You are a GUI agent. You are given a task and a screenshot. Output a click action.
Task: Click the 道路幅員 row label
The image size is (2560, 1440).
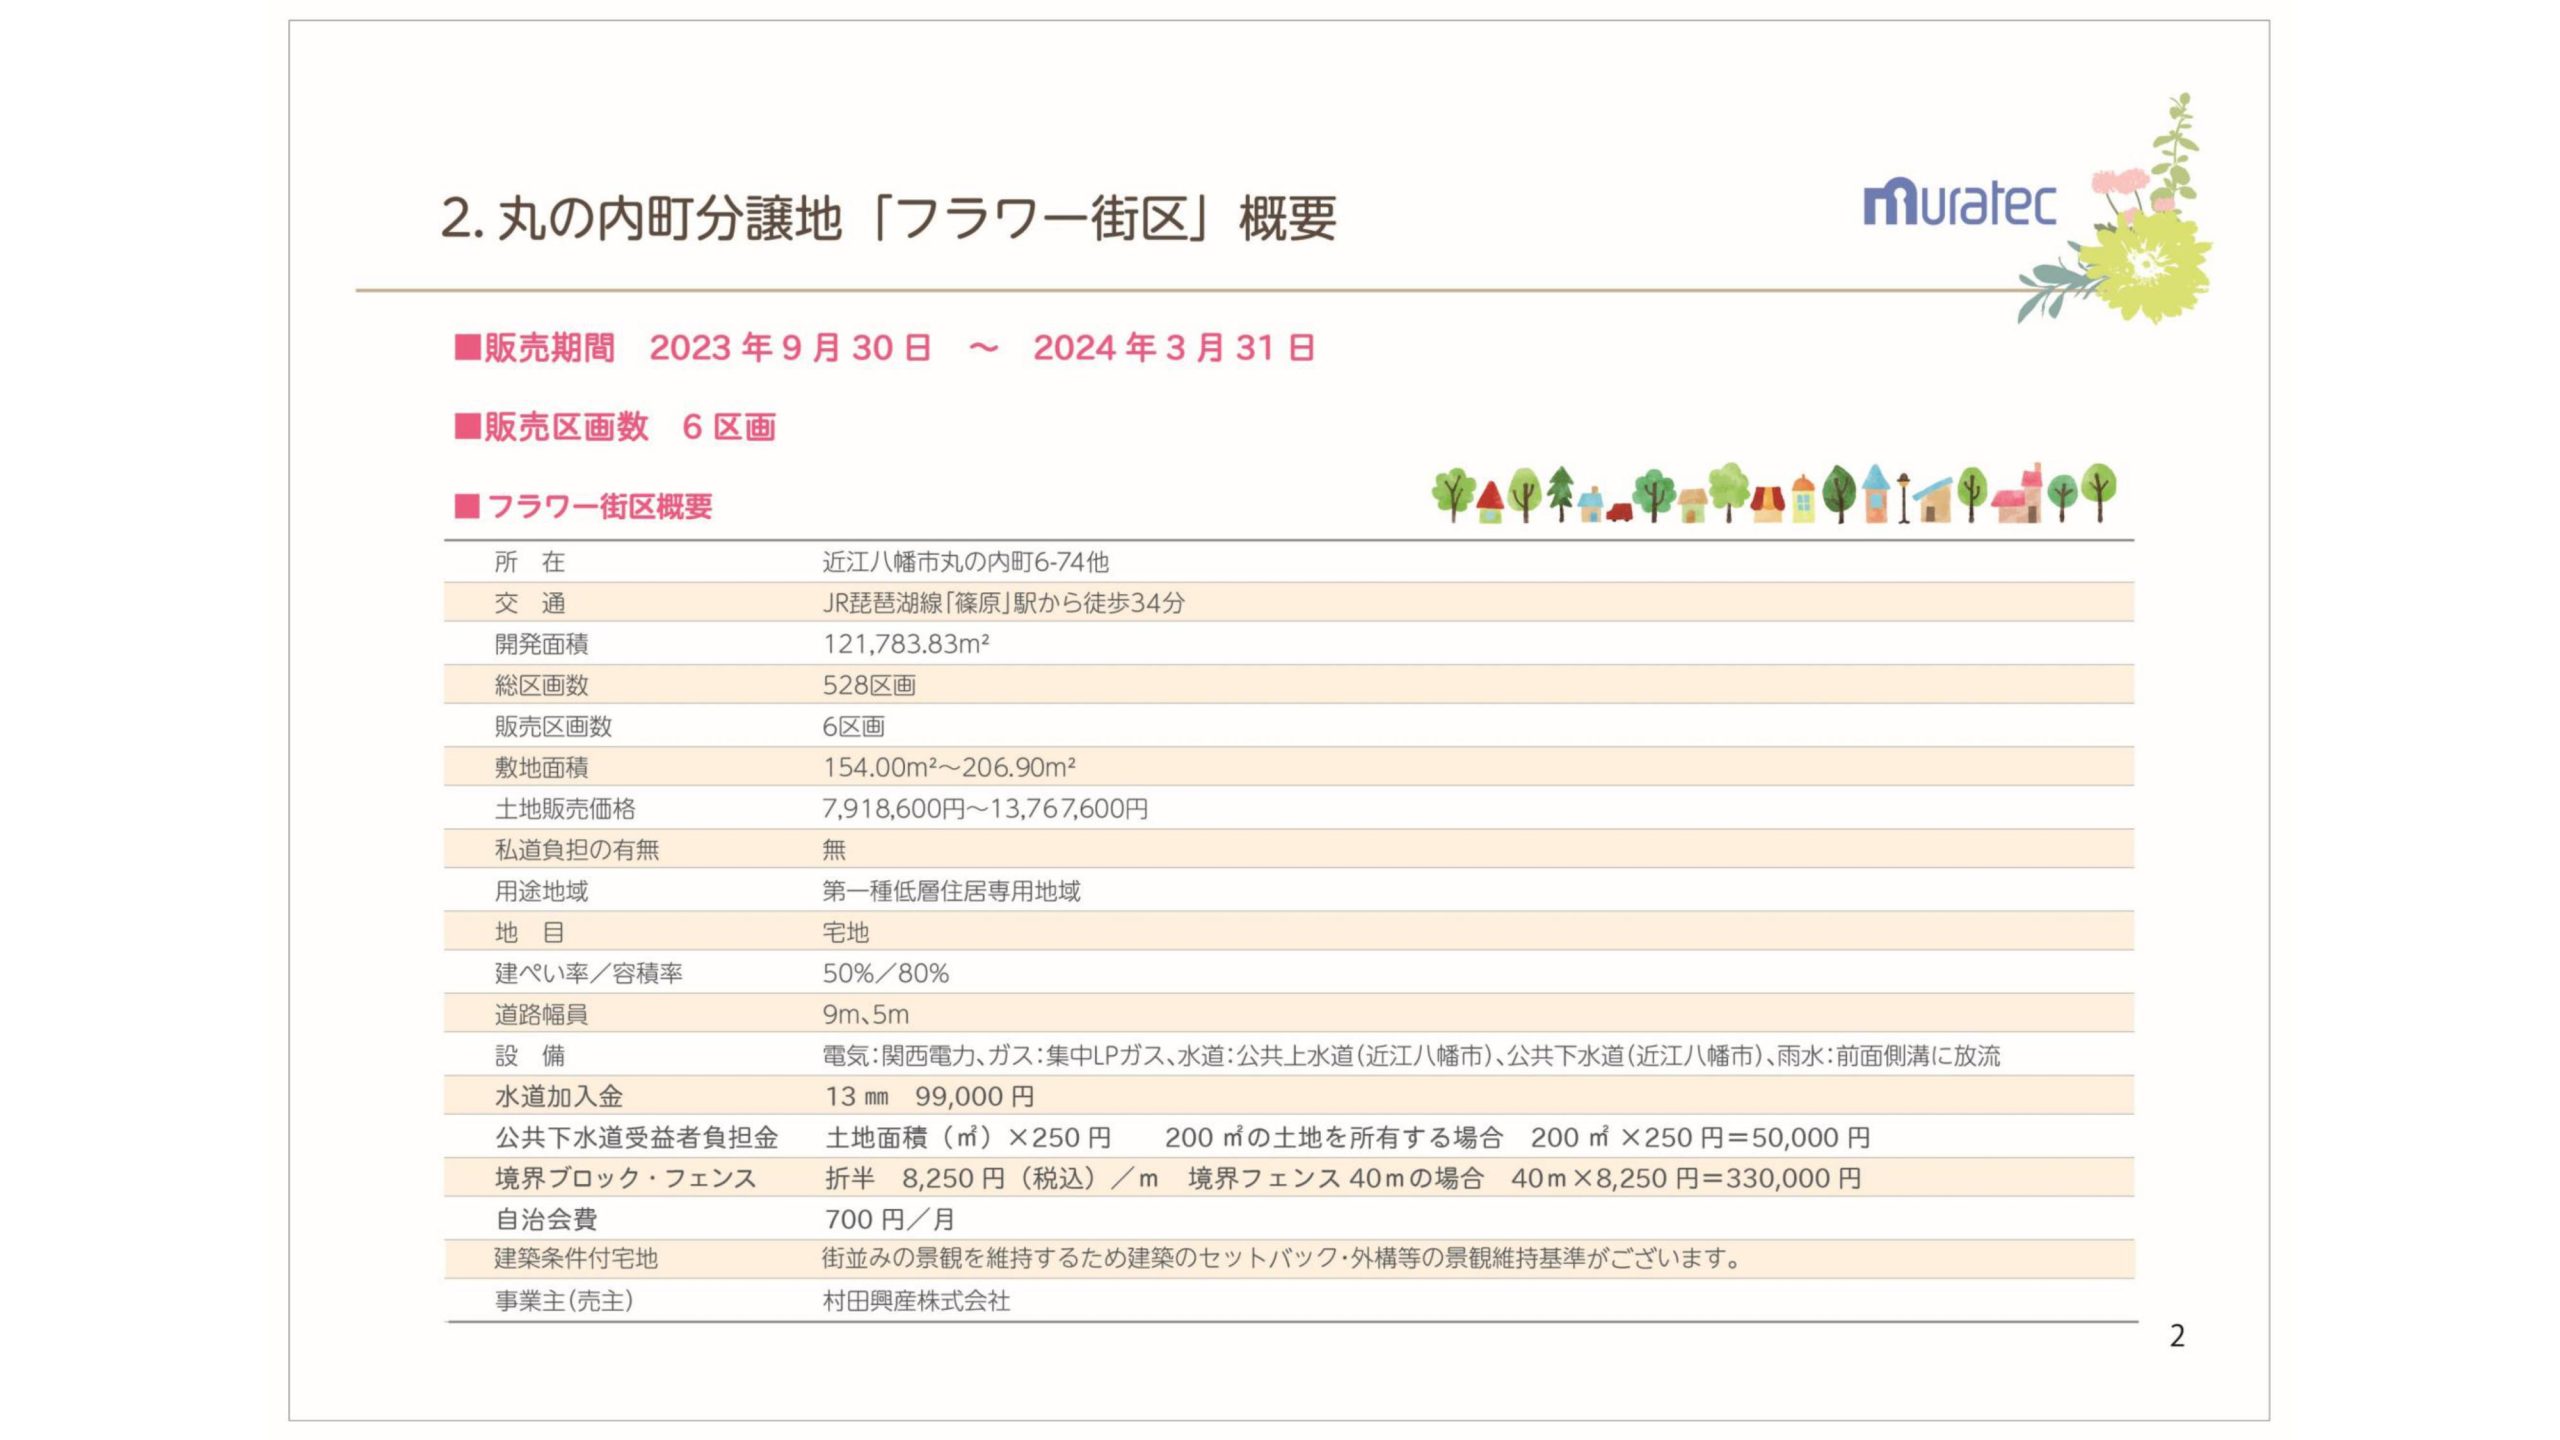541,1014
